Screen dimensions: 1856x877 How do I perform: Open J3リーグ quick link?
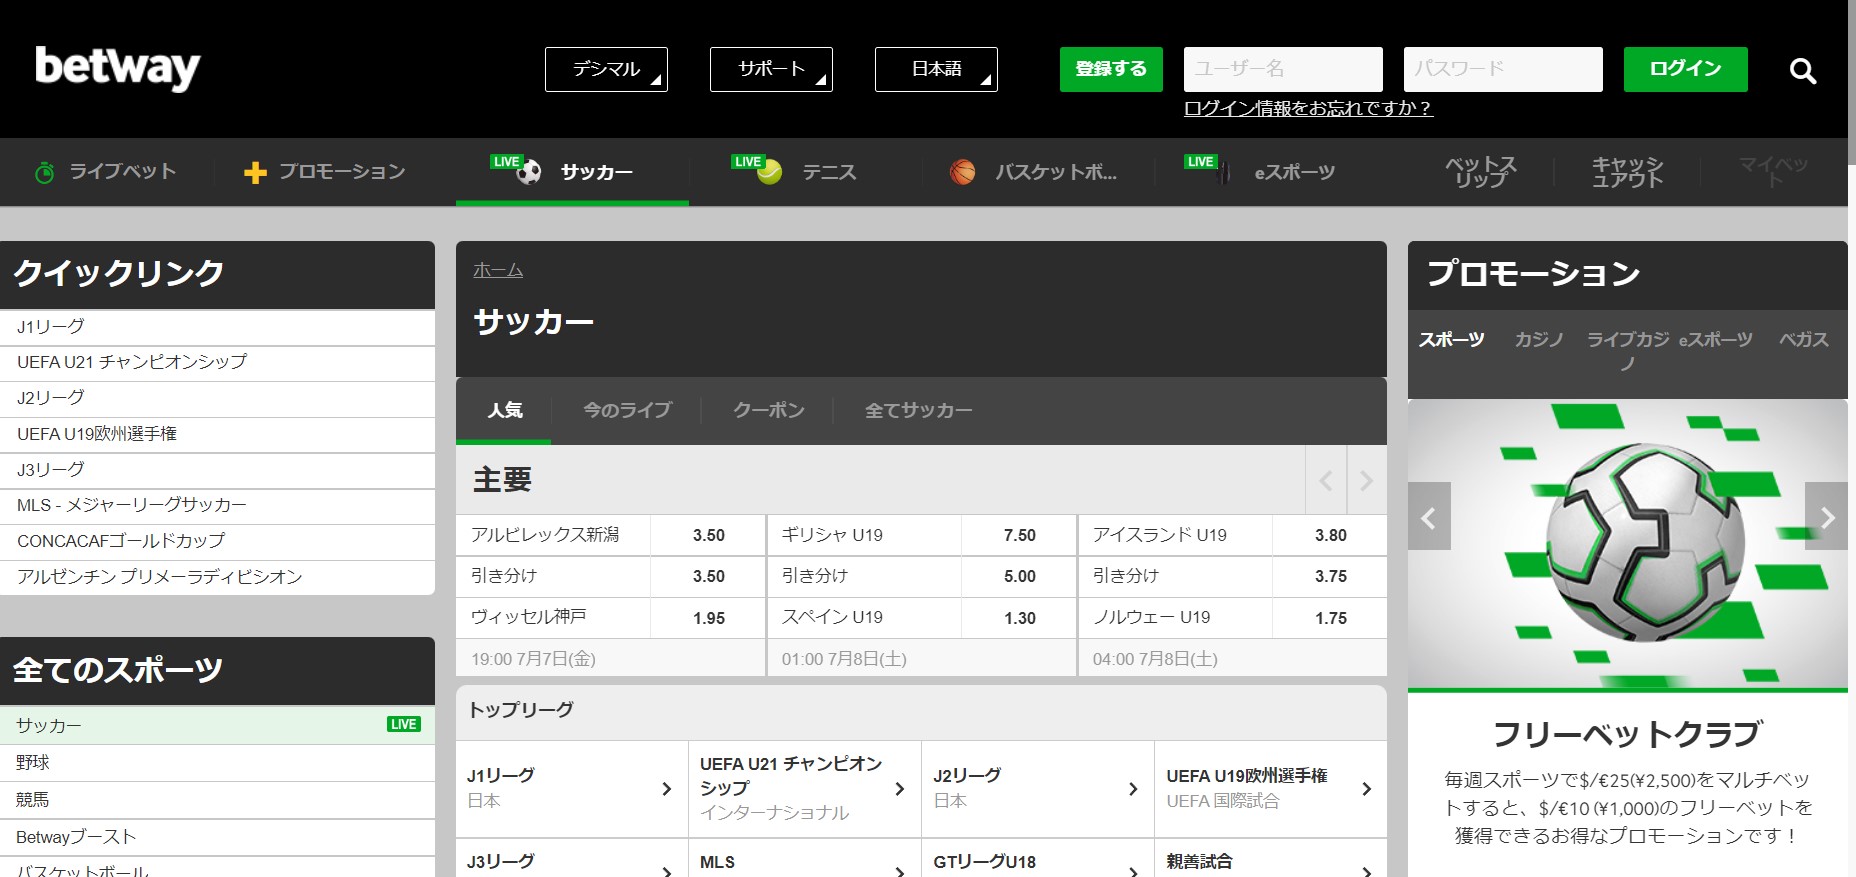(x=217, y=470)
